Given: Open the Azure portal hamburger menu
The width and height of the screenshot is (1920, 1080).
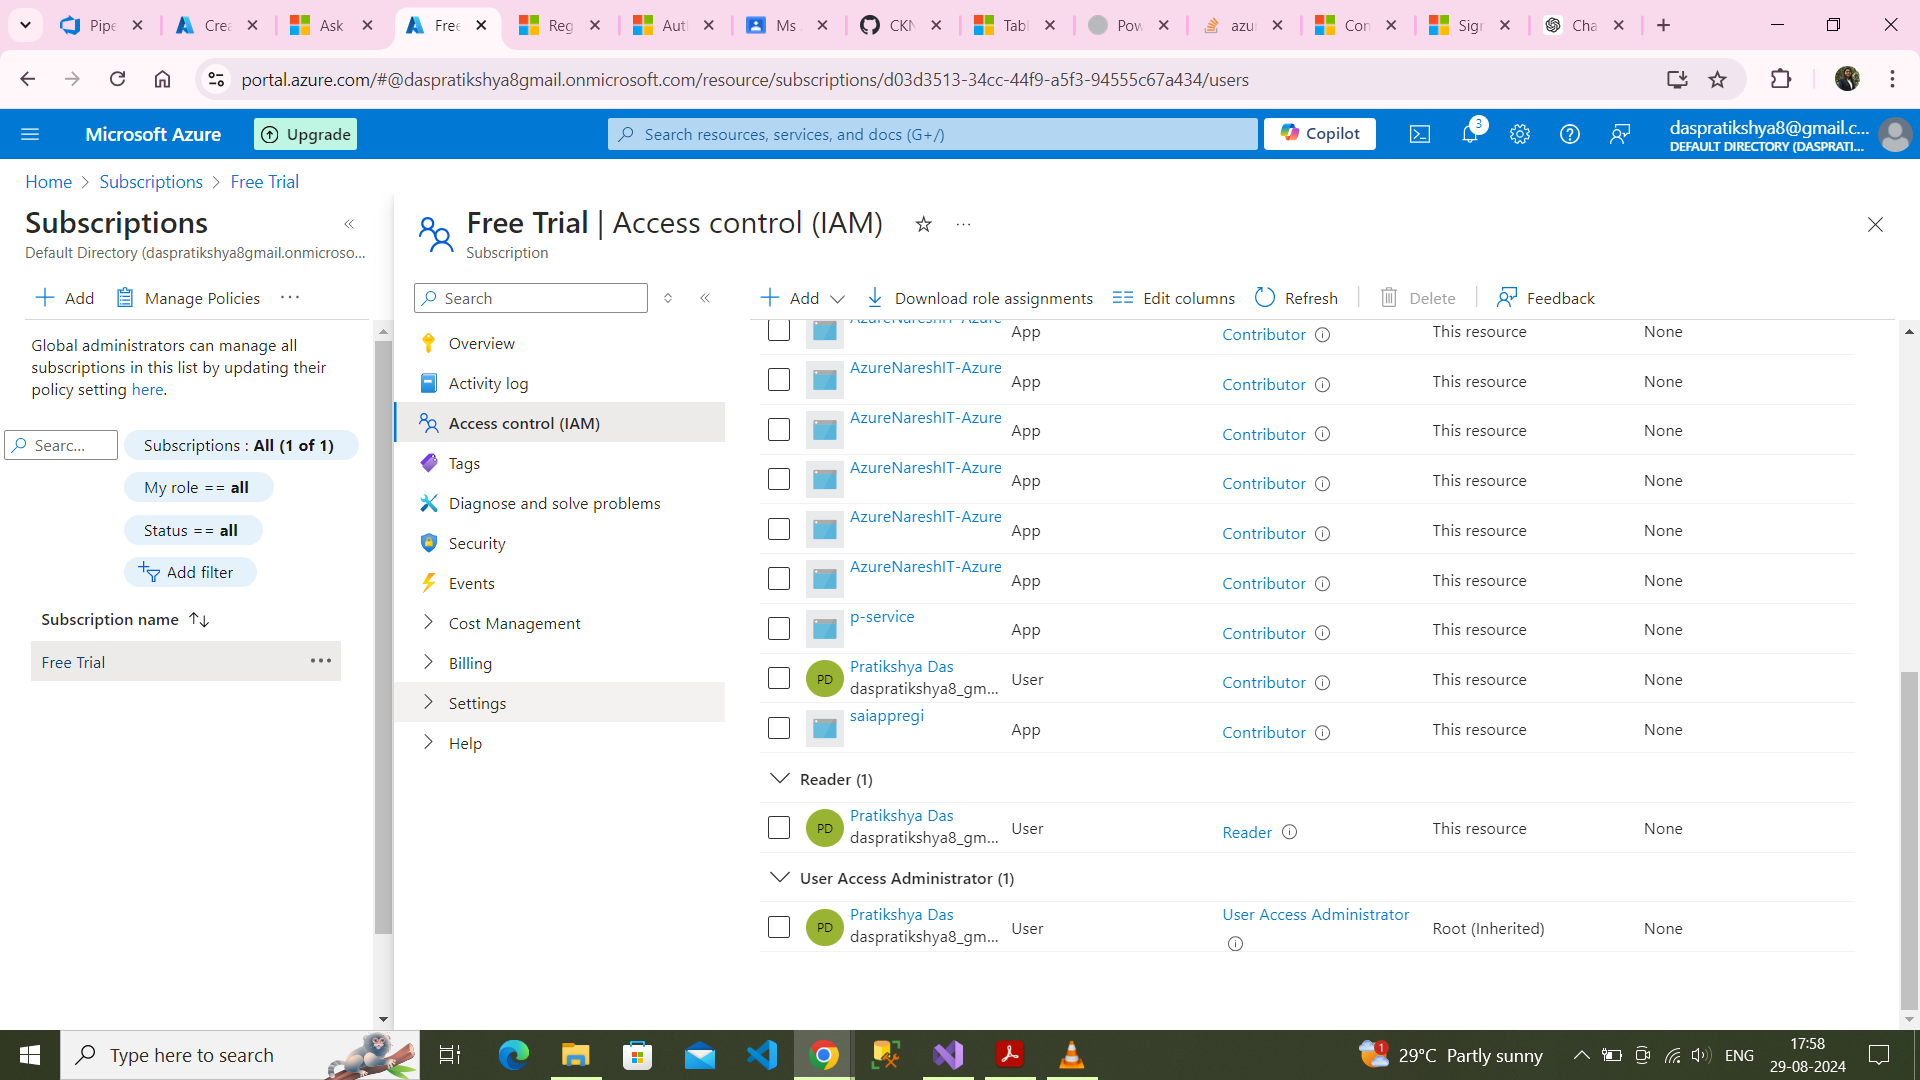Looking at the screenshot, I should pyautogui.click(x=30, y=134).
